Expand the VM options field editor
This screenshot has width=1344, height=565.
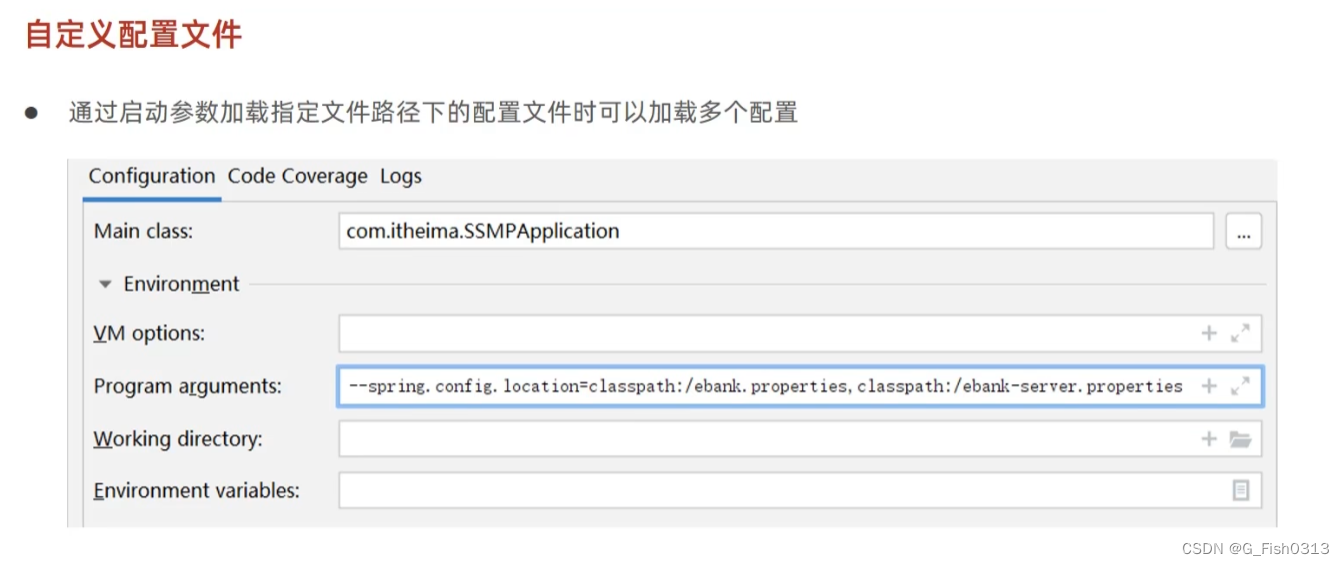pos(1240,333)
